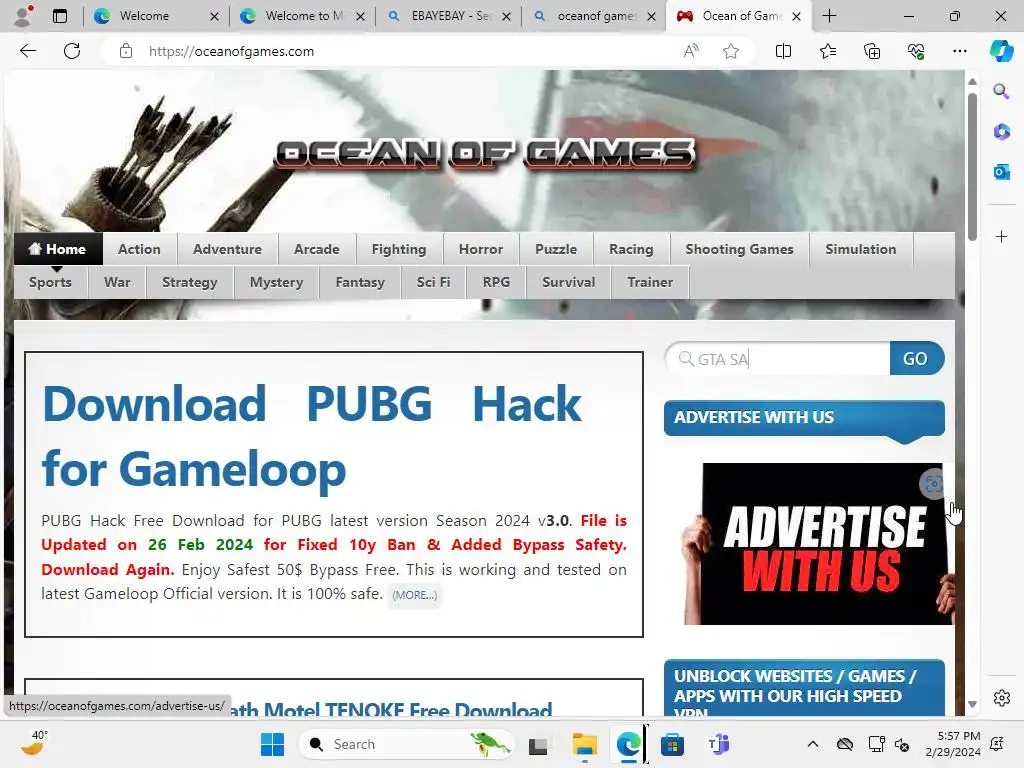Show hidden system tray icons
Screen dimensions: 1024x768
[x=812, y=744]
